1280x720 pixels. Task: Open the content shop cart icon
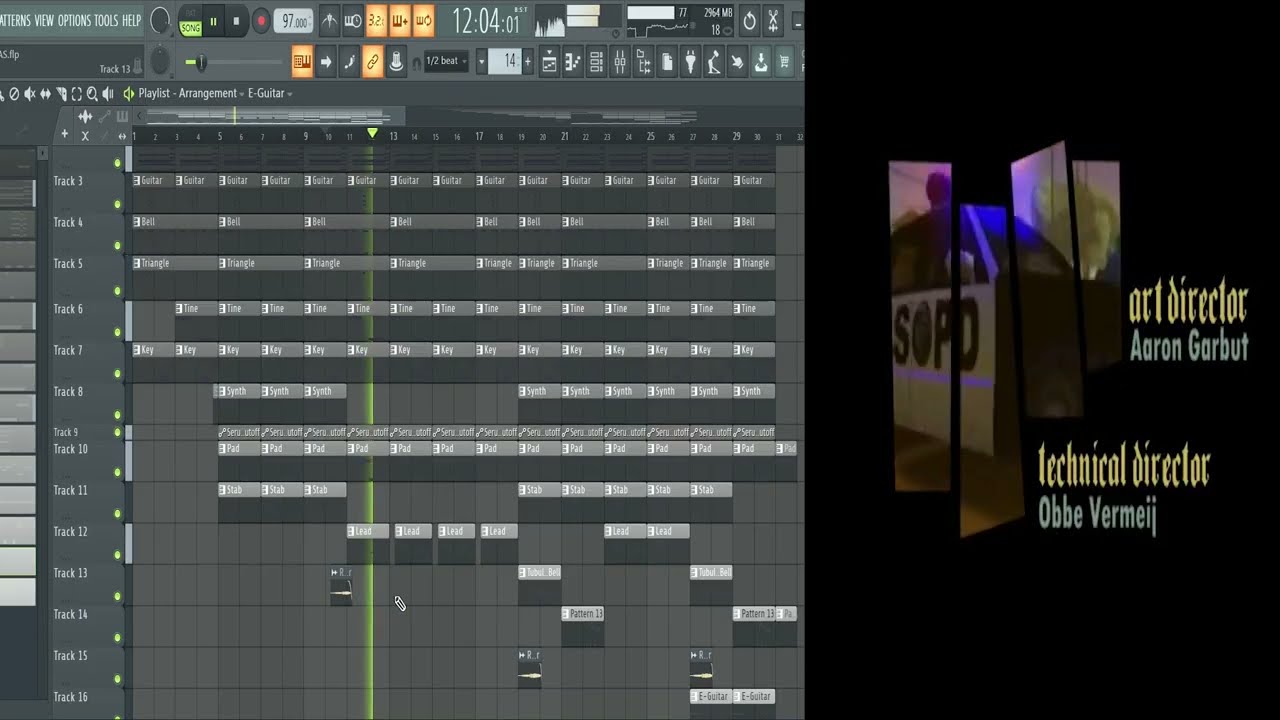784,62
